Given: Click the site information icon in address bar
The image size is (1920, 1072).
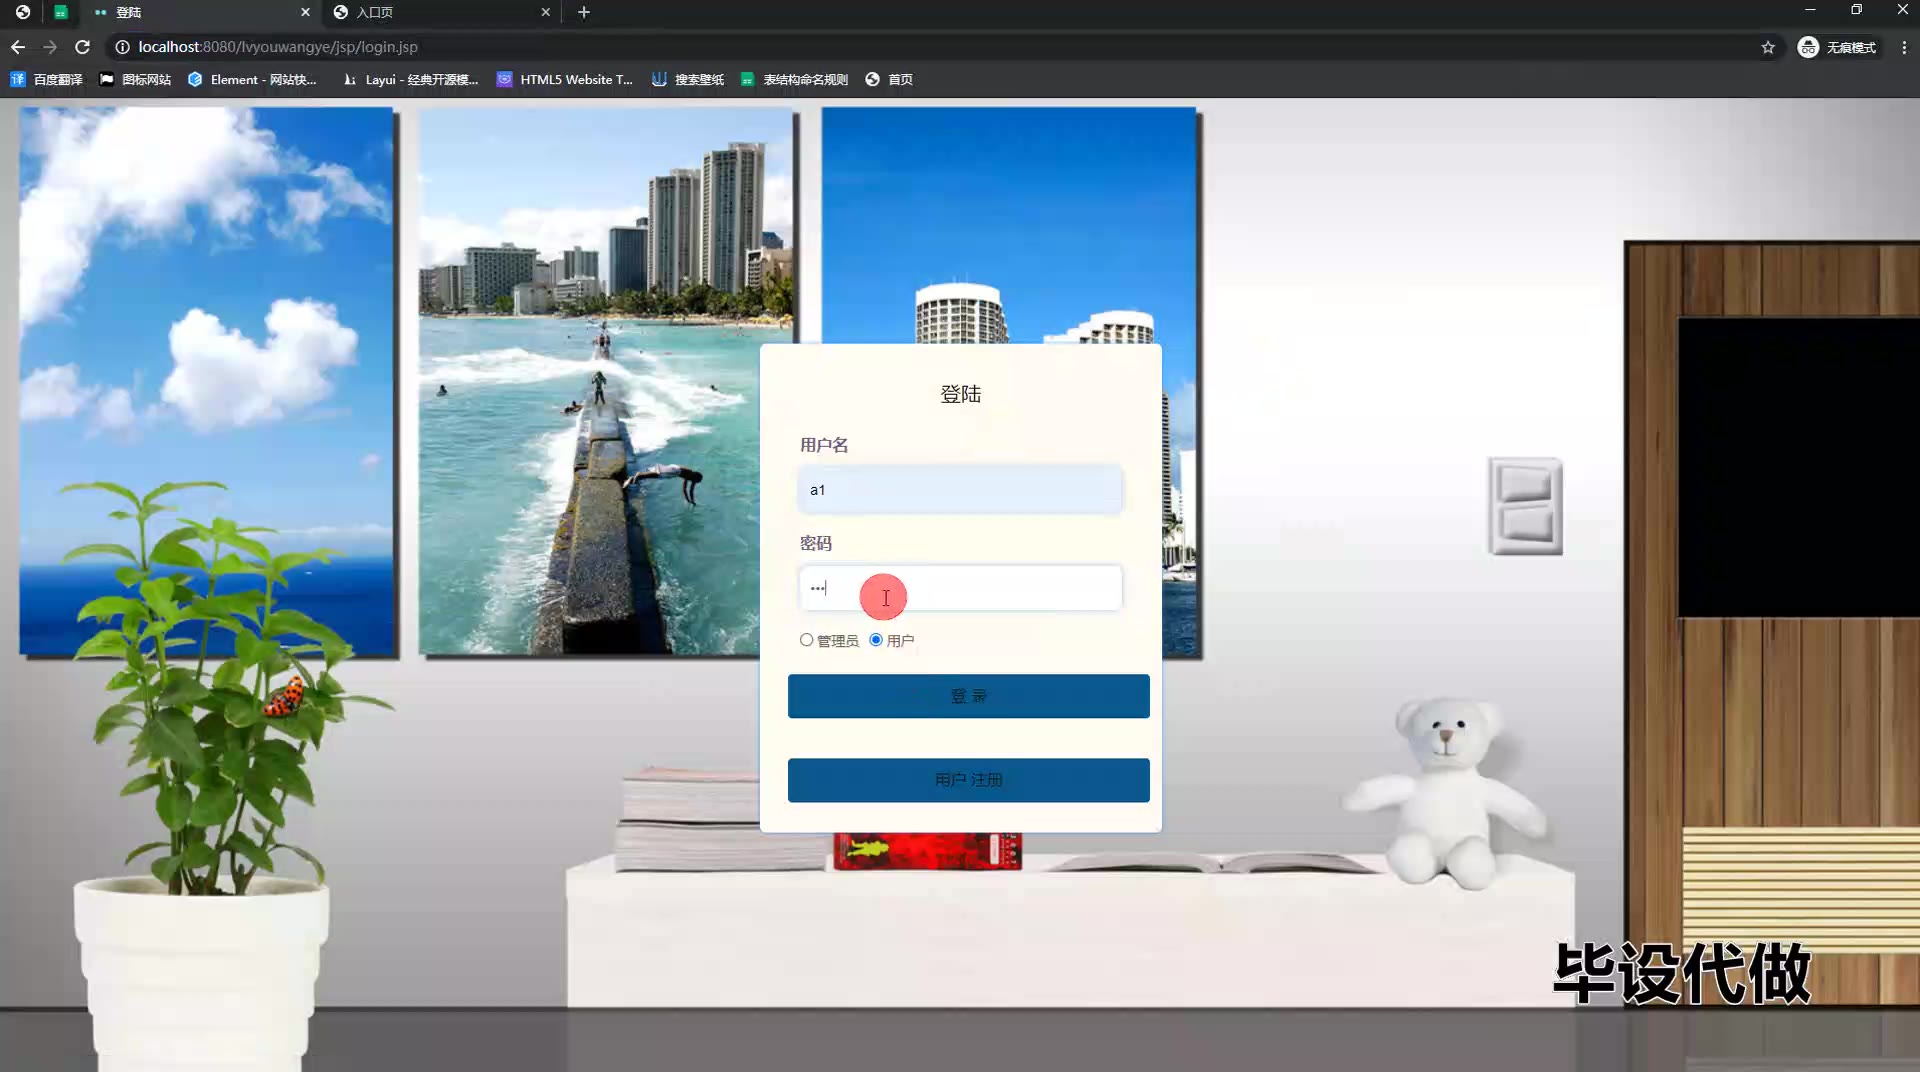Looking at the screenshot, I should tap(122, 47).
